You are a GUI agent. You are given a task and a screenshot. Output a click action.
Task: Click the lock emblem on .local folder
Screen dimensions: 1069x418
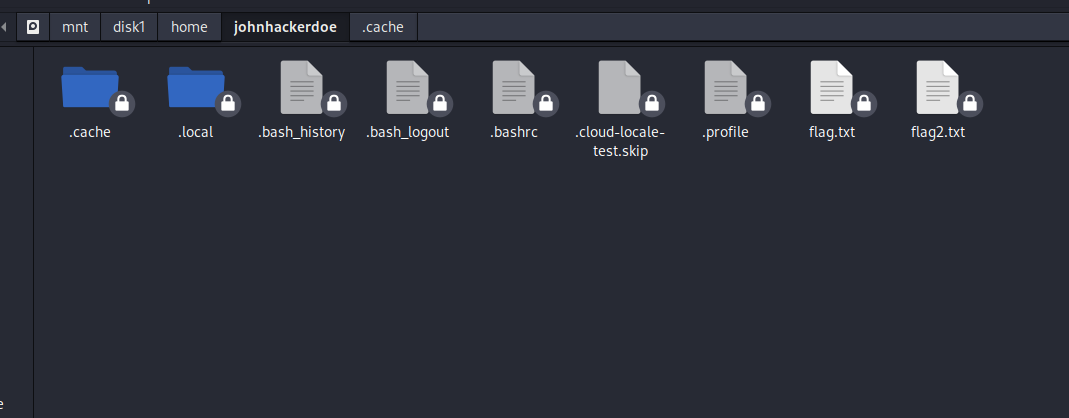227,103
